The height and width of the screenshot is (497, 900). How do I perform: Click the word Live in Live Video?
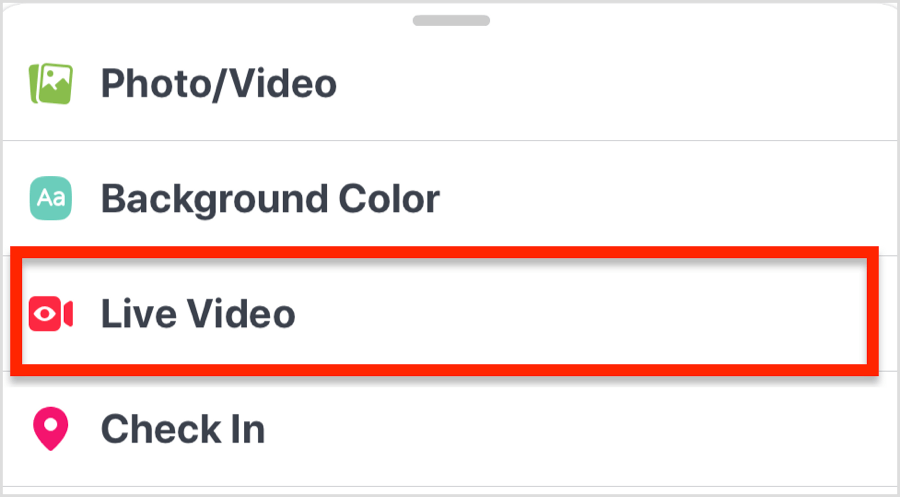click(x=138, y=314)
